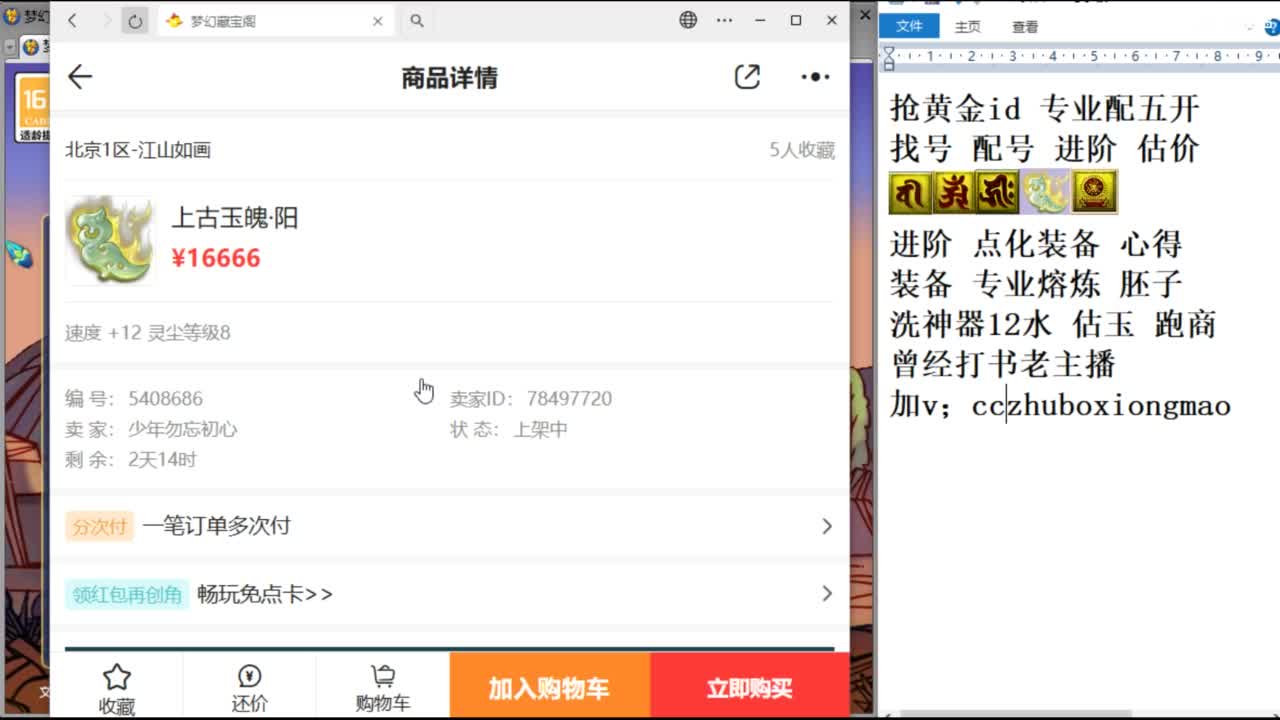Screen dimensions: 1280x720
Task: Switch to the 查看 tab in WordPad
Action: point(1025,28)
